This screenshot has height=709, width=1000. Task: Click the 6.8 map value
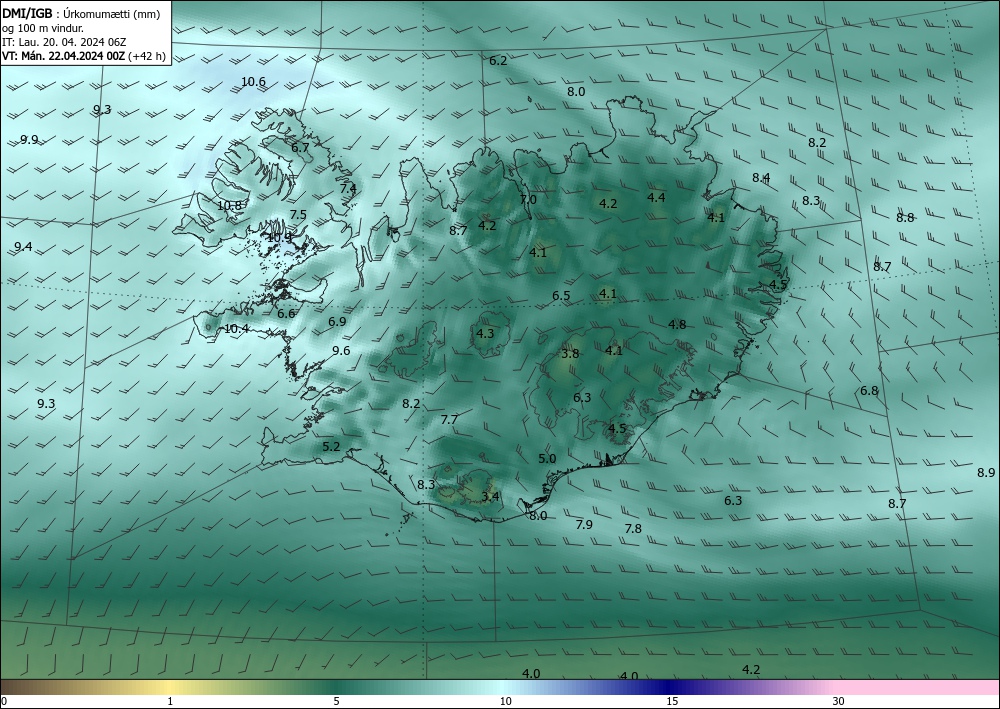click(x=869, y=391)
